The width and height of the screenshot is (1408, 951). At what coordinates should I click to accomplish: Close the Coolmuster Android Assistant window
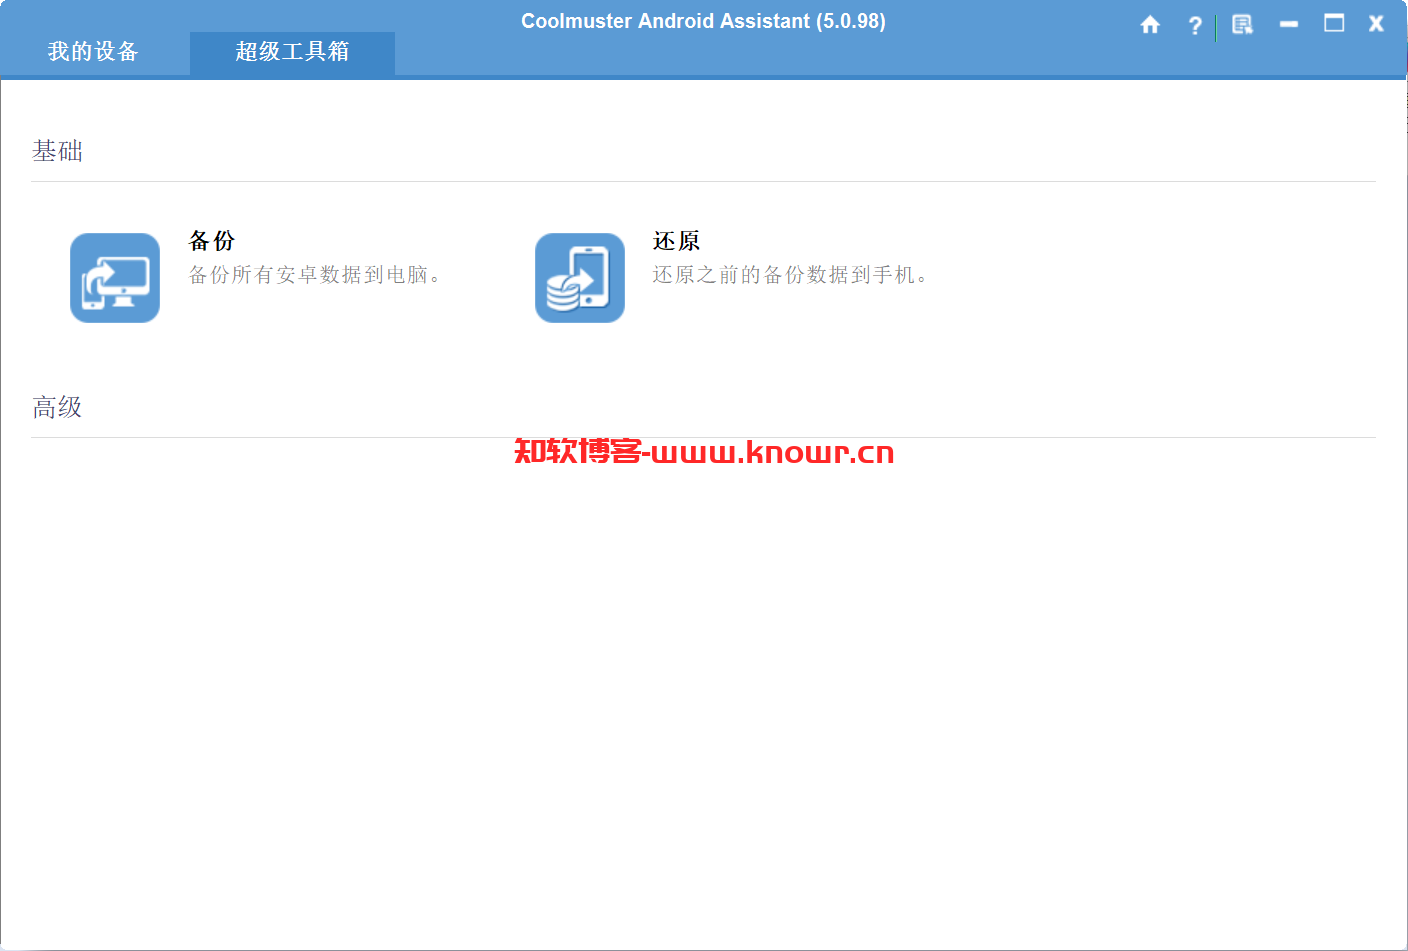pos(1376,23)
